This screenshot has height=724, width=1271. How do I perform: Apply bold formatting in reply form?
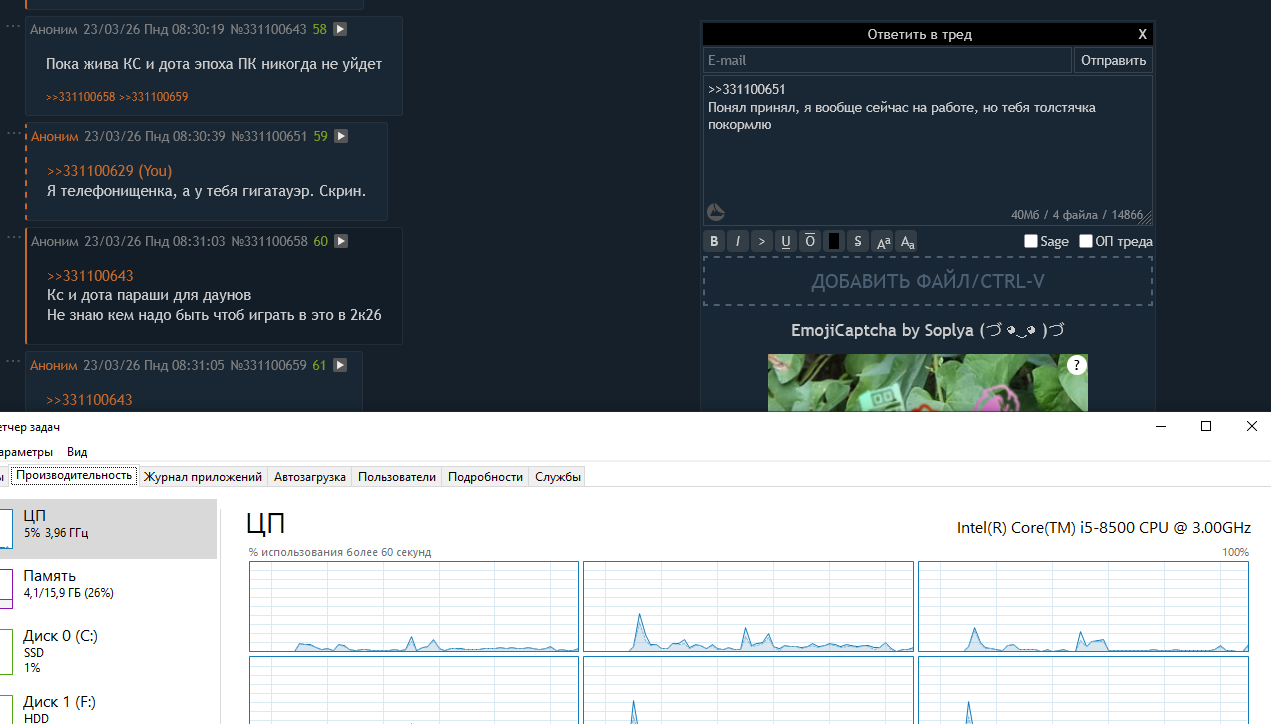click(x=714, y=241)
